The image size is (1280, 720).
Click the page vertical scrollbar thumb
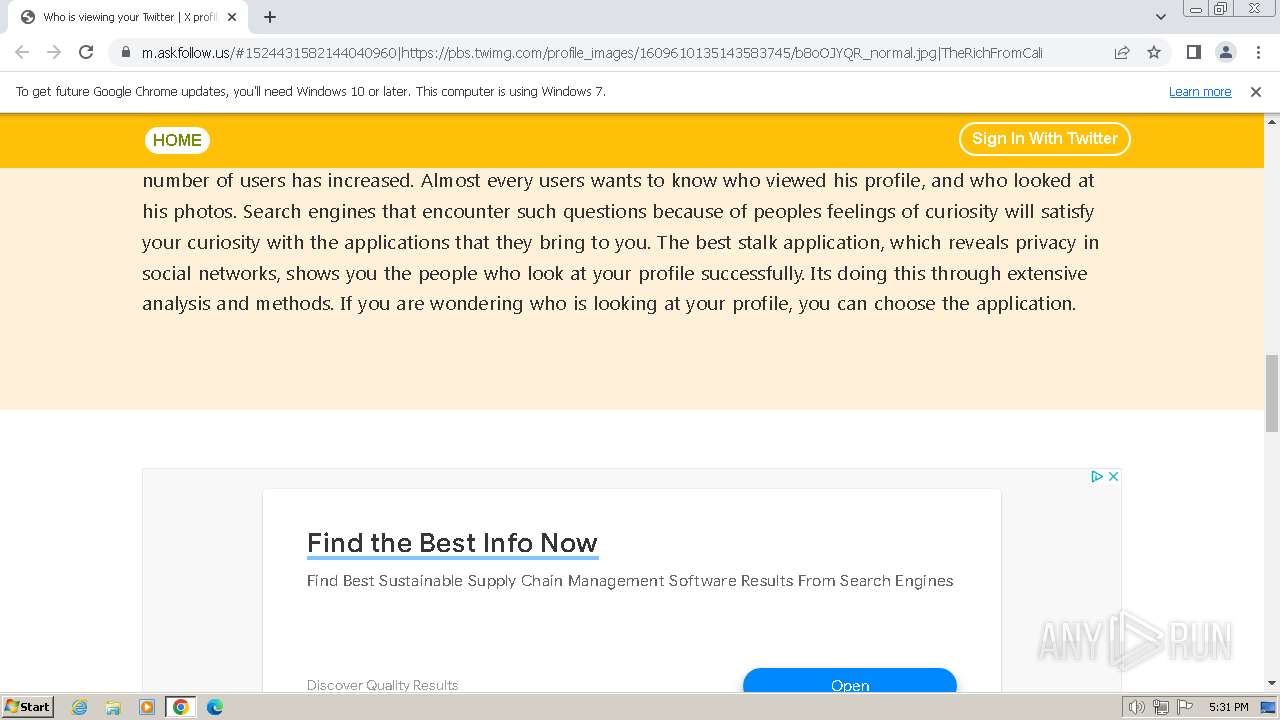coord(1272,393)
